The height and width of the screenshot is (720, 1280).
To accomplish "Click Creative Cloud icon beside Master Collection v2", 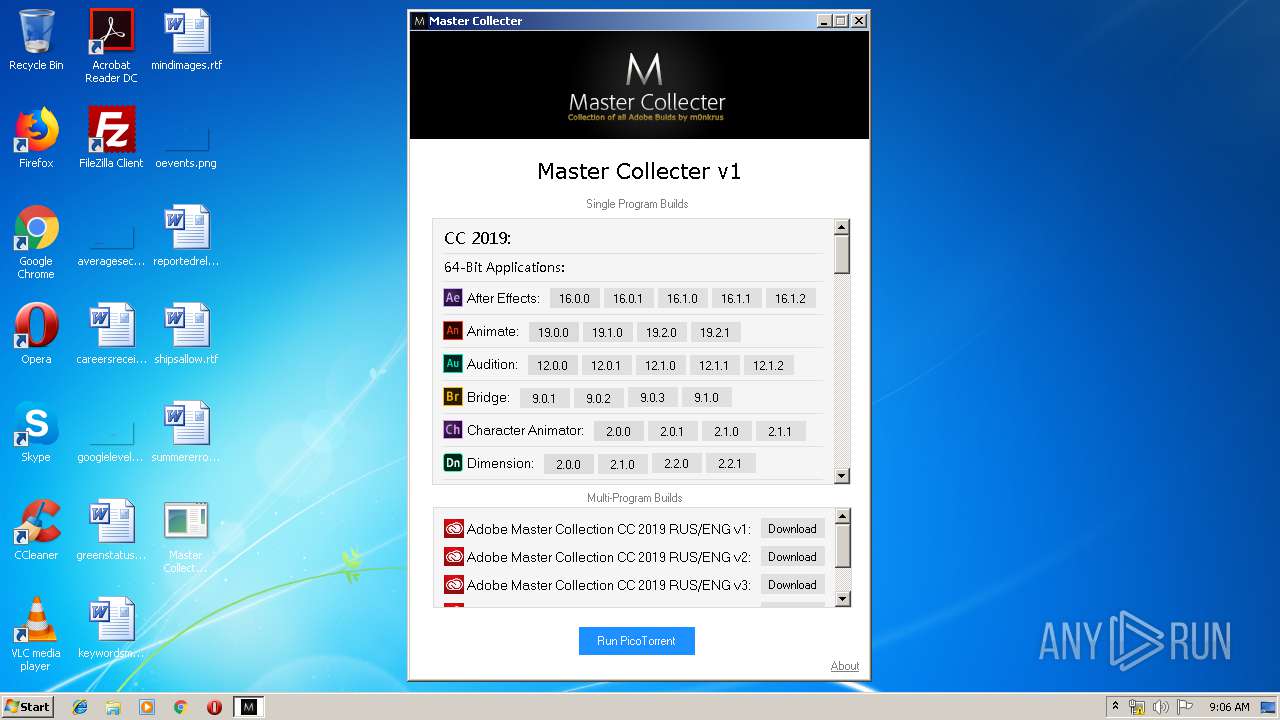I will [454, 557].
